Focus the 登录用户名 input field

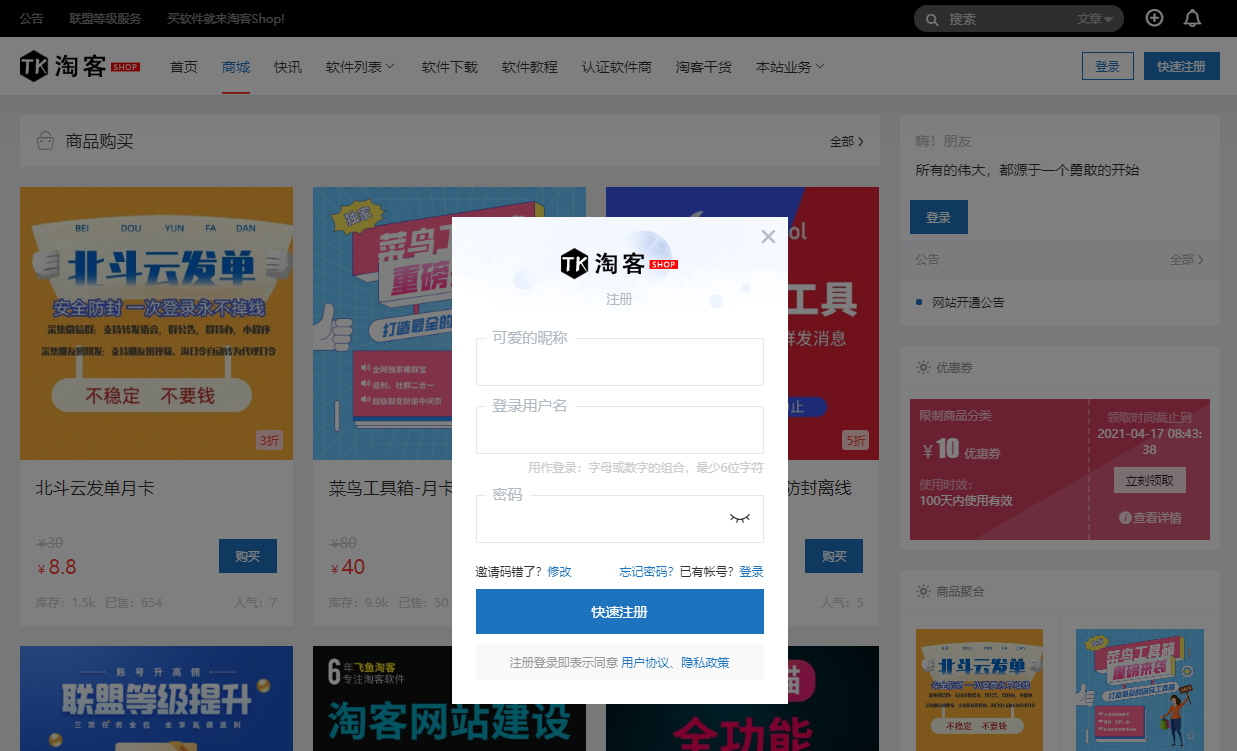pos(620,430)
